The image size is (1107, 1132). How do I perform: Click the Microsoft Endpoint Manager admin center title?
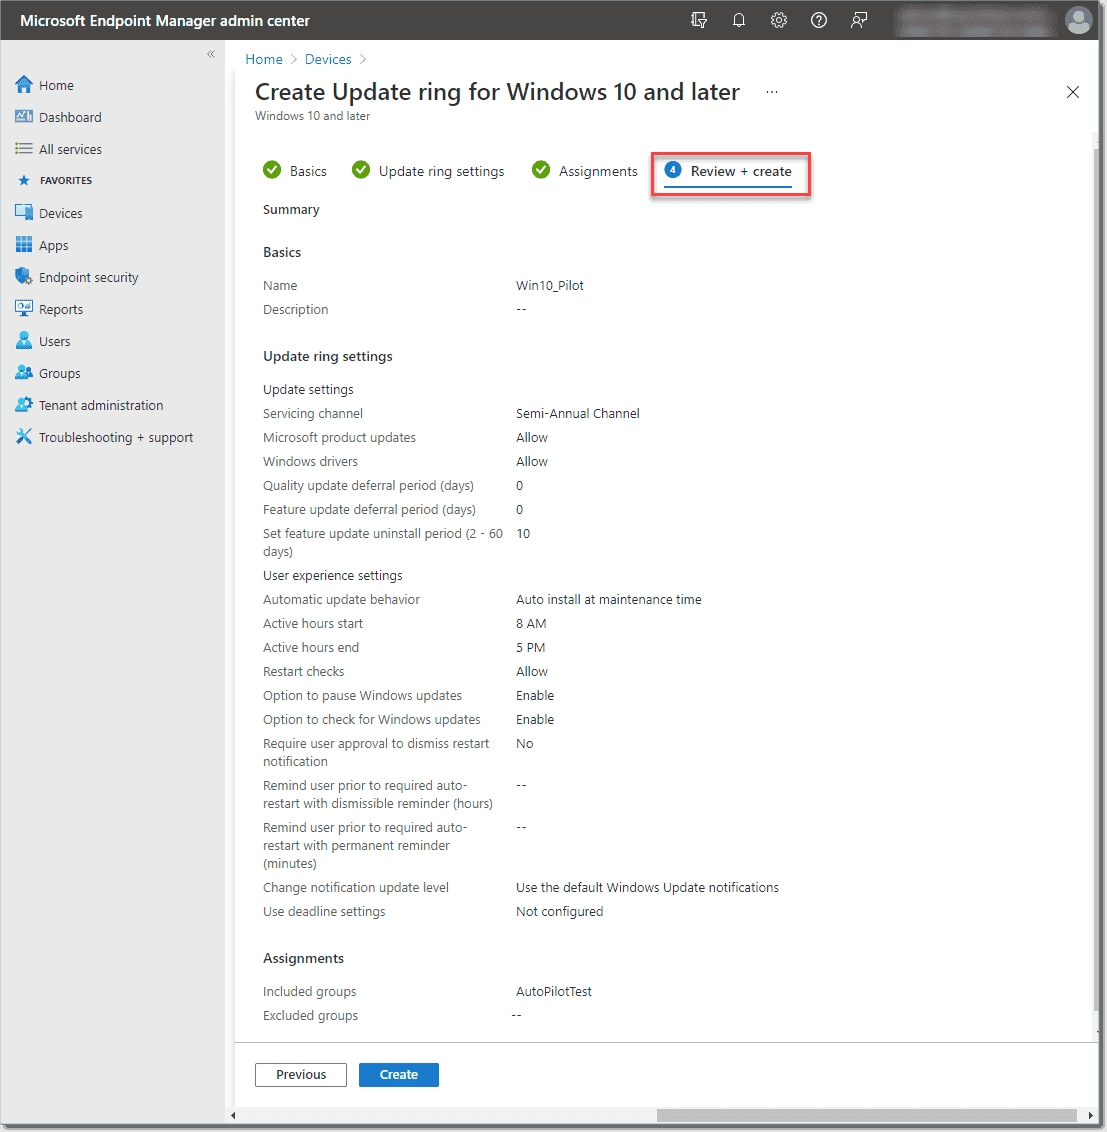(165, 21)
